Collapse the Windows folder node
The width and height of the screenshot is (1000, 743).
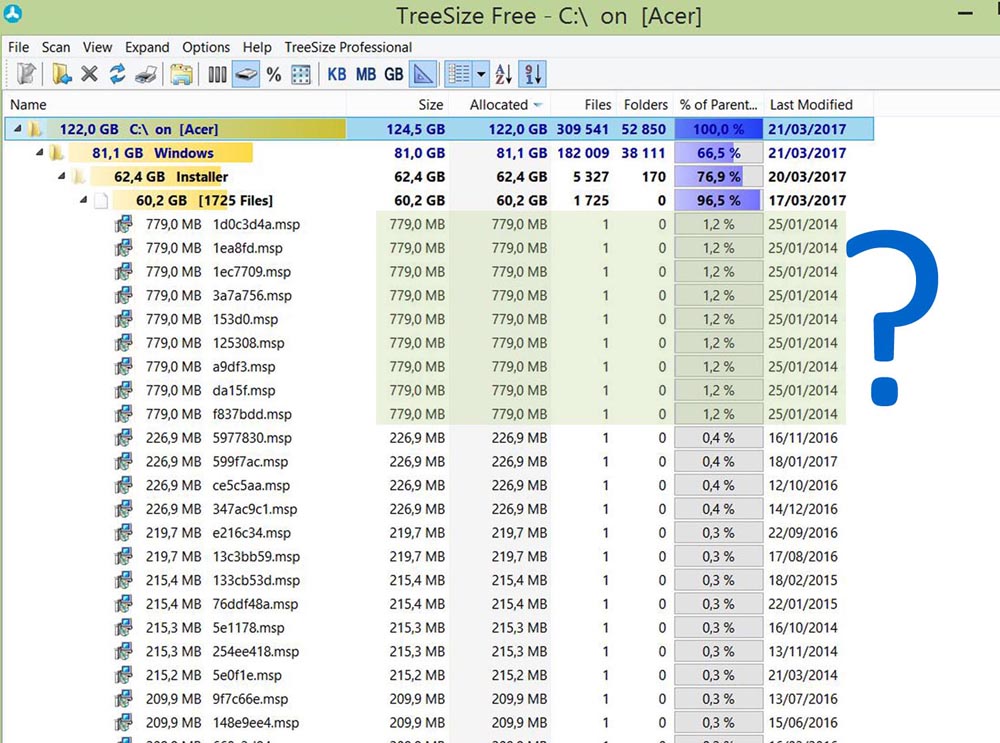coord(40,152)
